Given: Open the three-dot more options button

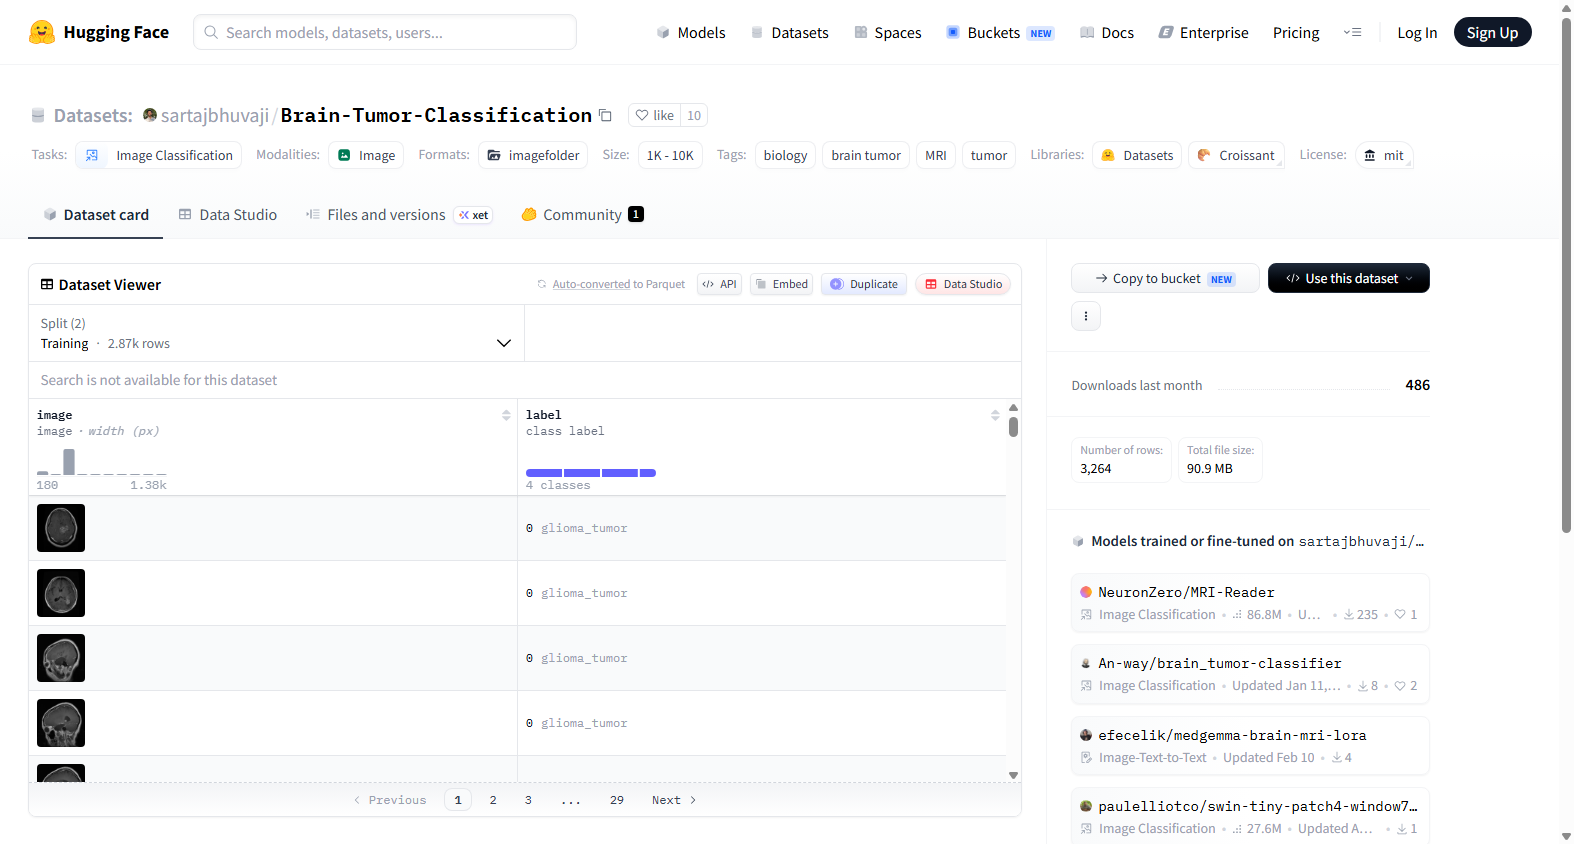Looking at the screenshot, I should pos(1086,316).
